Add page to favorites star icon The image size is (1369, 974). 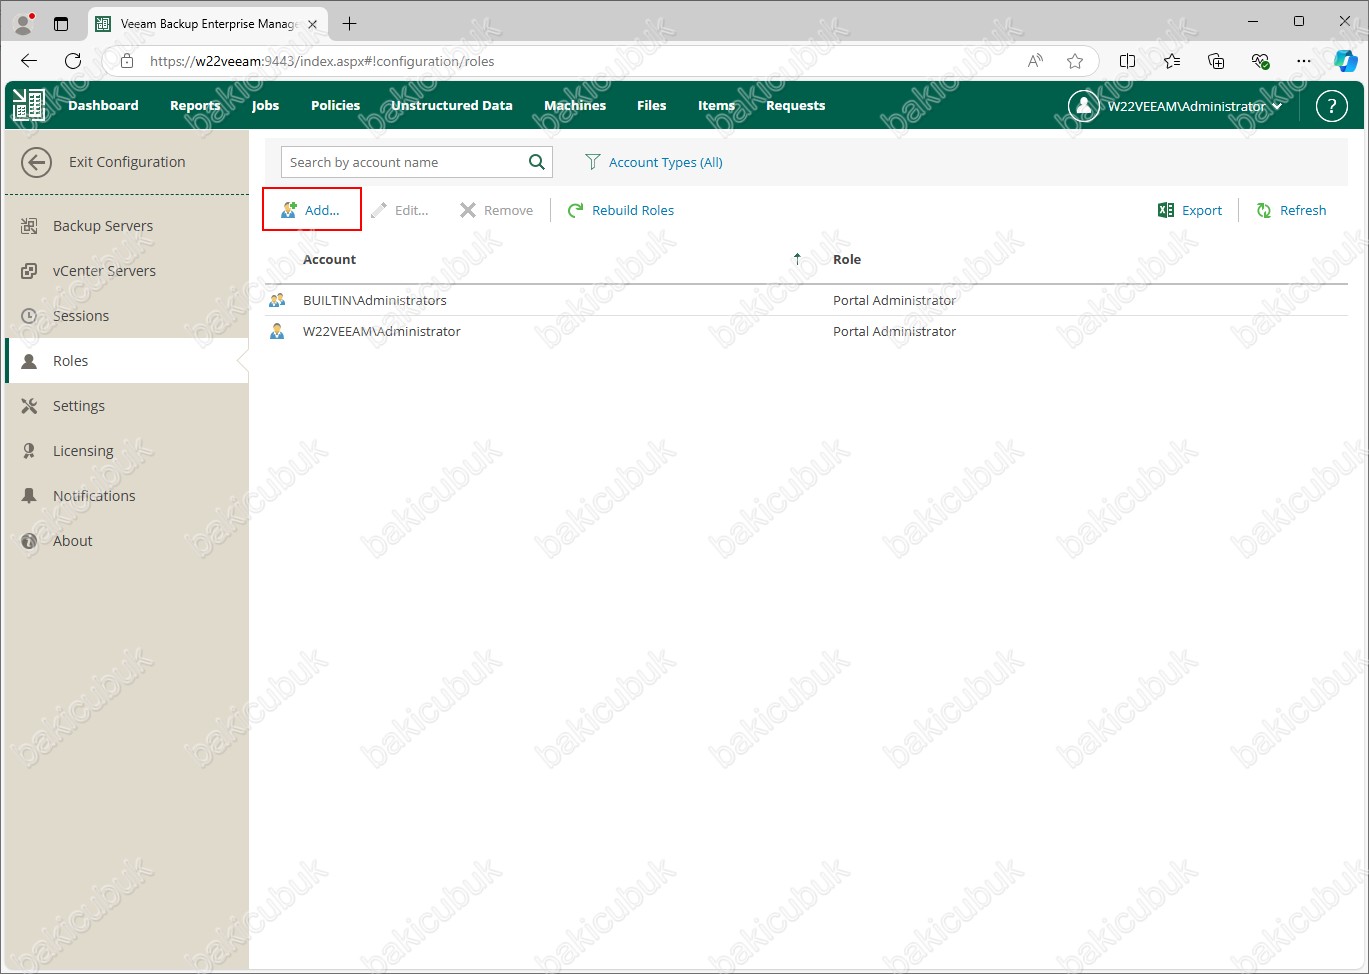1075,61
